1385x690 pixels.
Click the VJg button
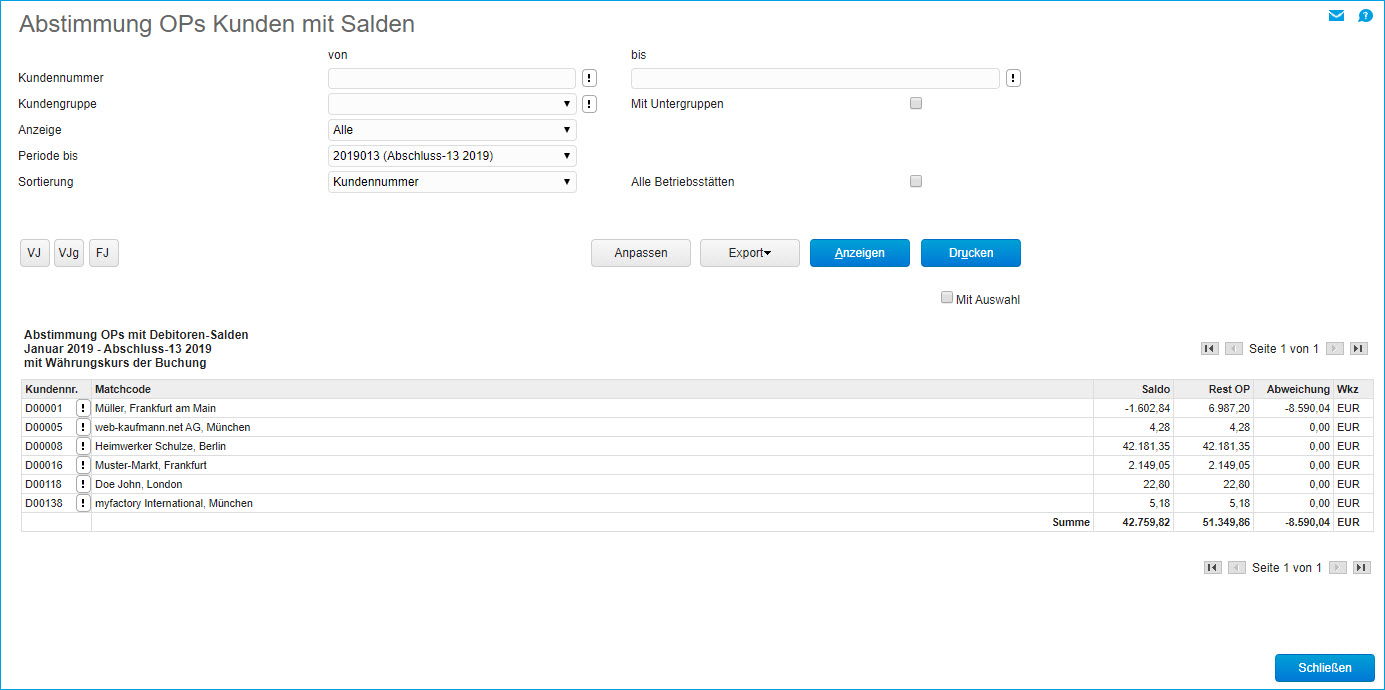point(69,253)
